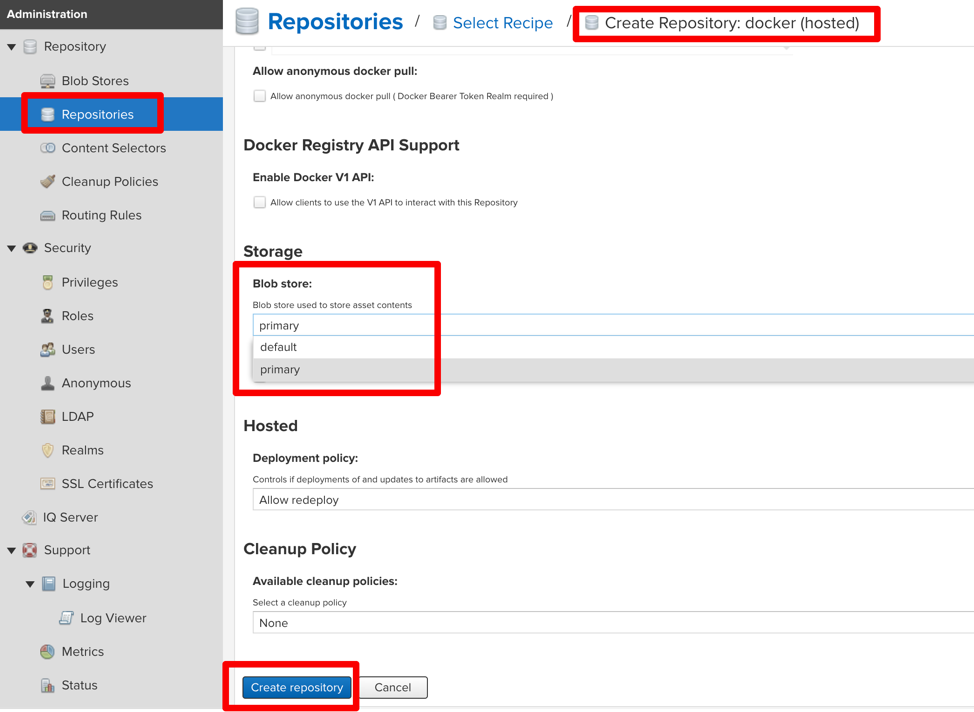Open Log Viewer in the sidebar
This screenshot has width=974, height=712.
[x=113, y=618]
